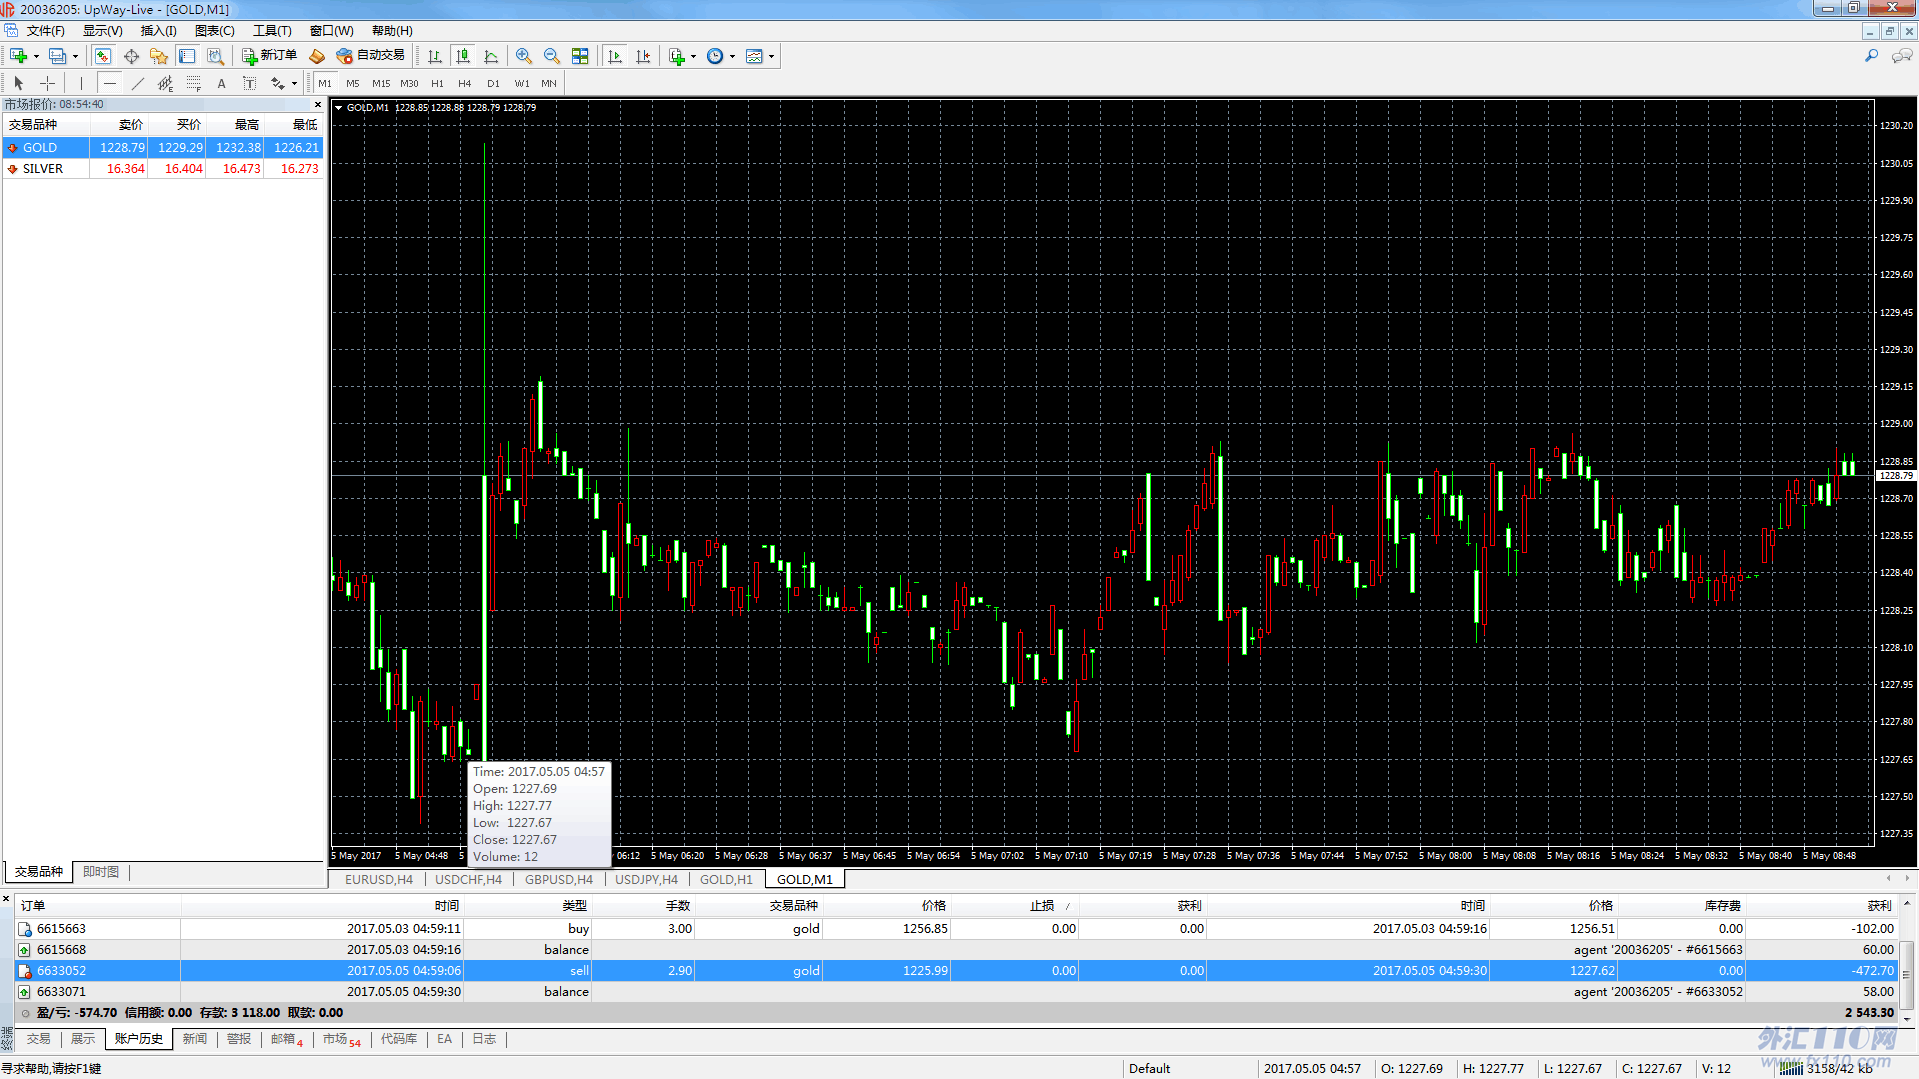Toggle chart shift icon

point(643,56)
